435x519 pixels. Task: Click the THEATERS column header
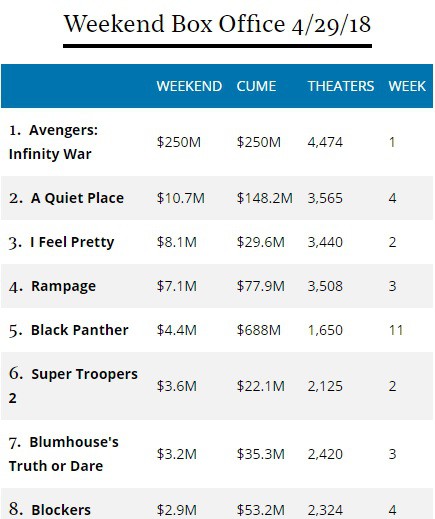click(341, 86)
